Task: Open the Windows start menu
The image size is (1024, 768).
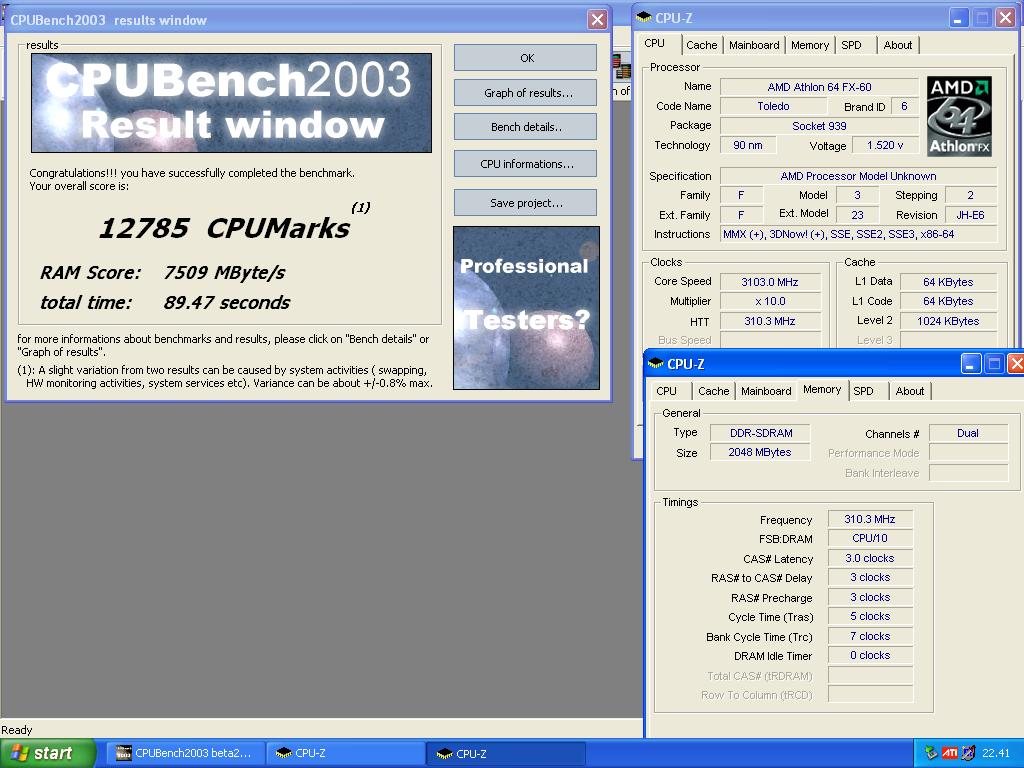Action: (48, 754)
